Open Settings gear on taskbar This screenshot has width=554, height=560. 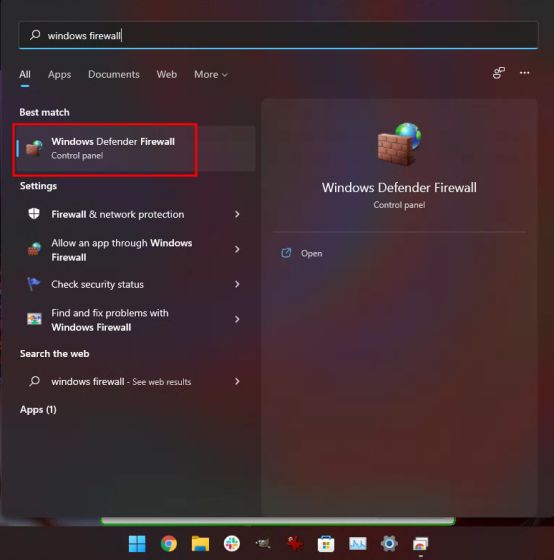coord(389,544)
